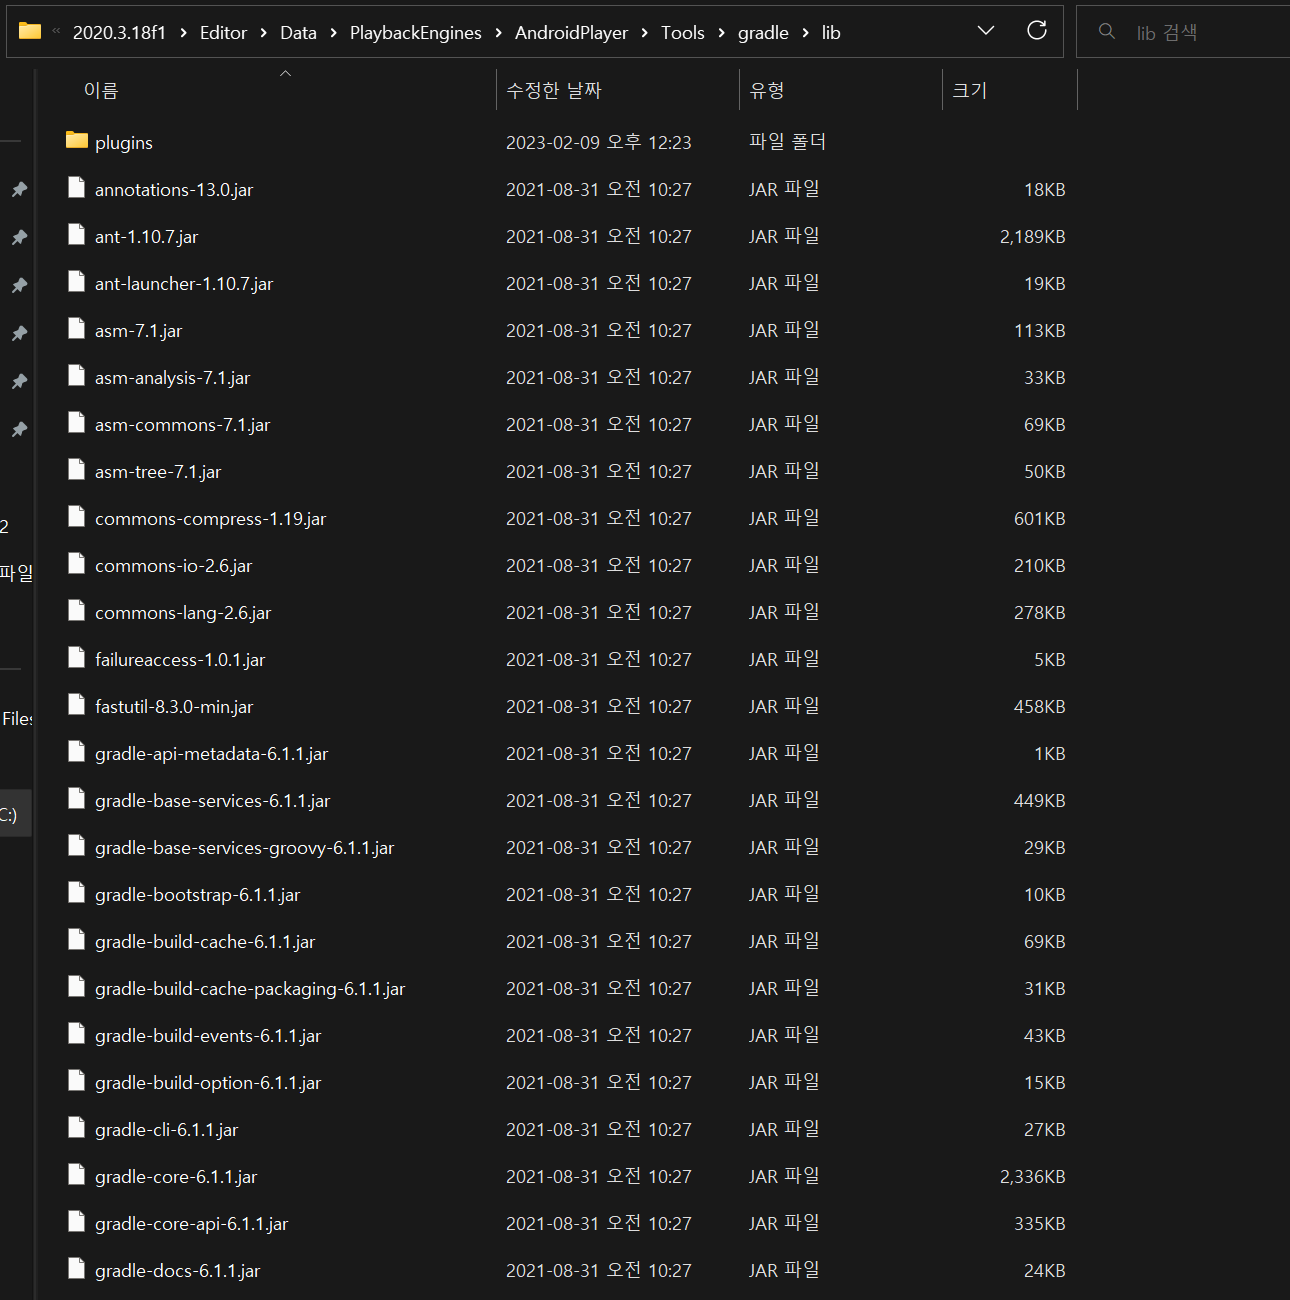
Task: Navigate to PlaybackEngines in the breadcrumb
Action: click(416, 33)
